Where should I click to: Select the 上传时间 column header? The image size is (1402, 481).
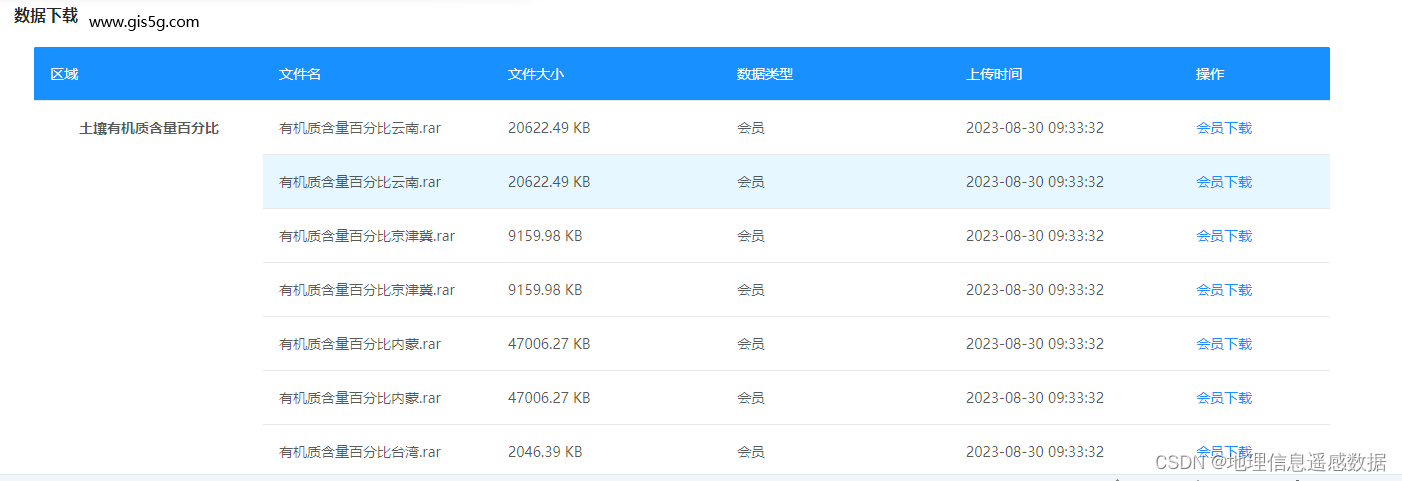click(x=994, y=74)
